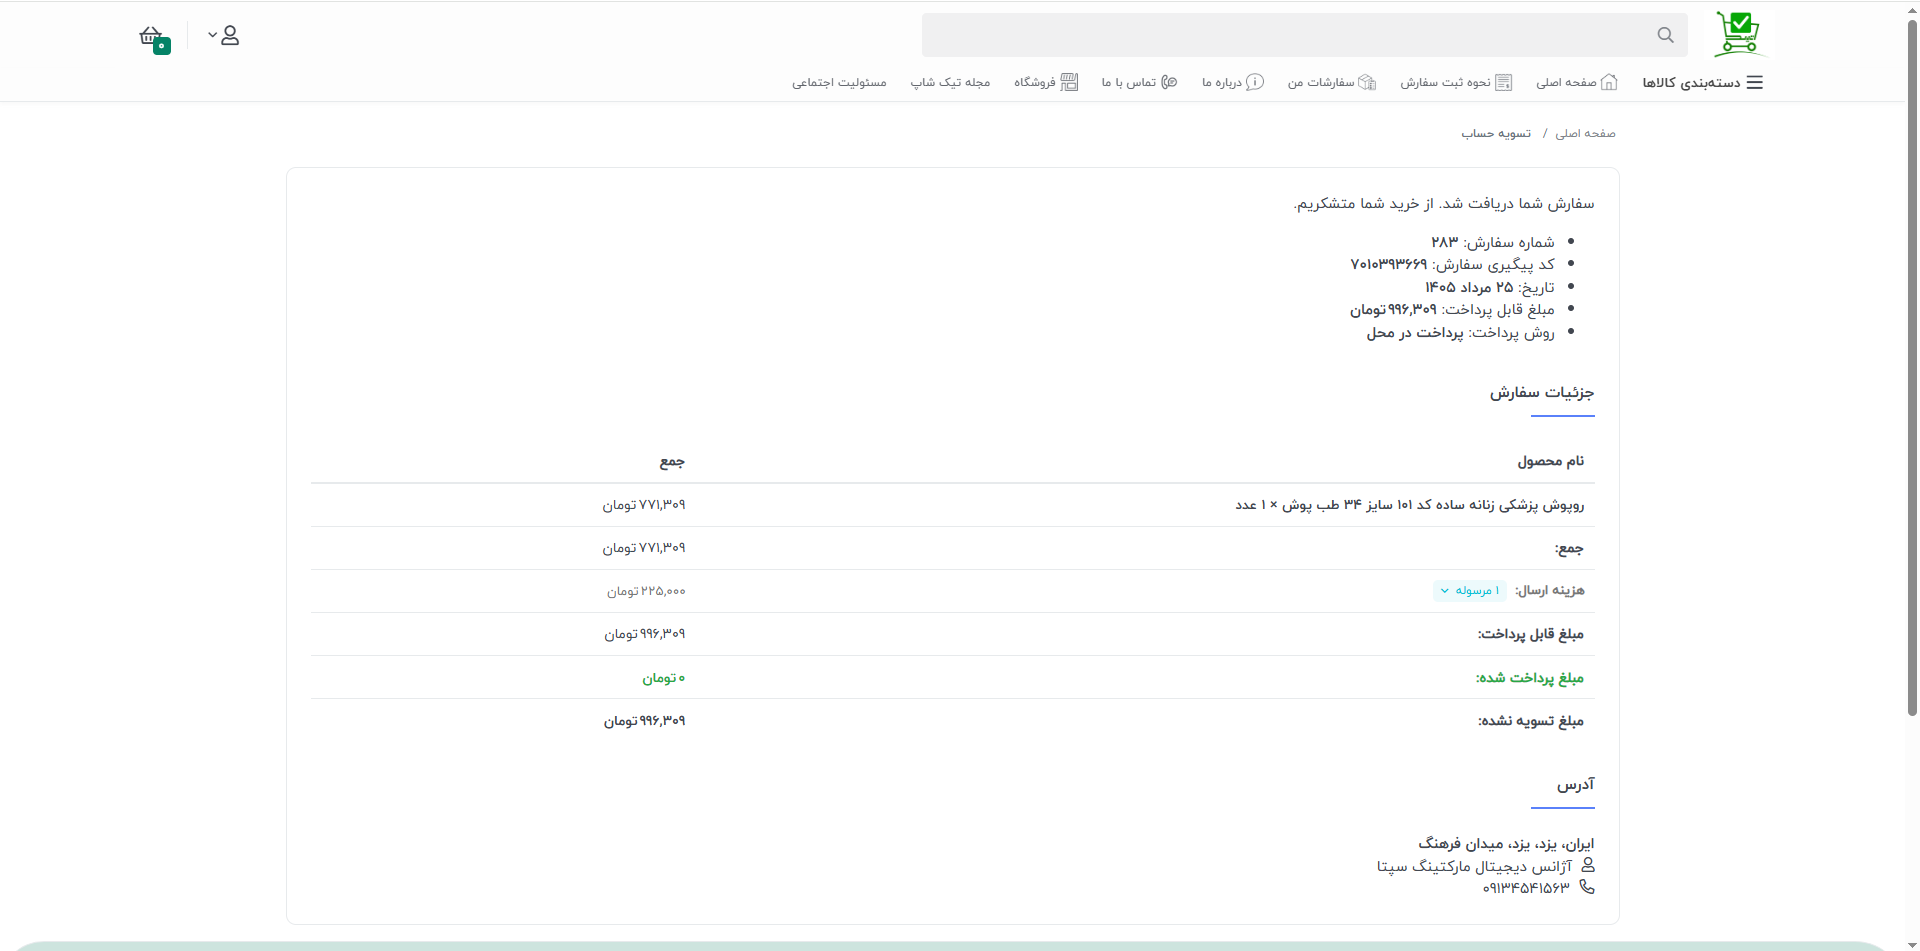Screen dimensions: 1920x951
Task: Click the تسویه حساب breadcrumb text
Action: pyautogui.click(x=1496, y=133)
